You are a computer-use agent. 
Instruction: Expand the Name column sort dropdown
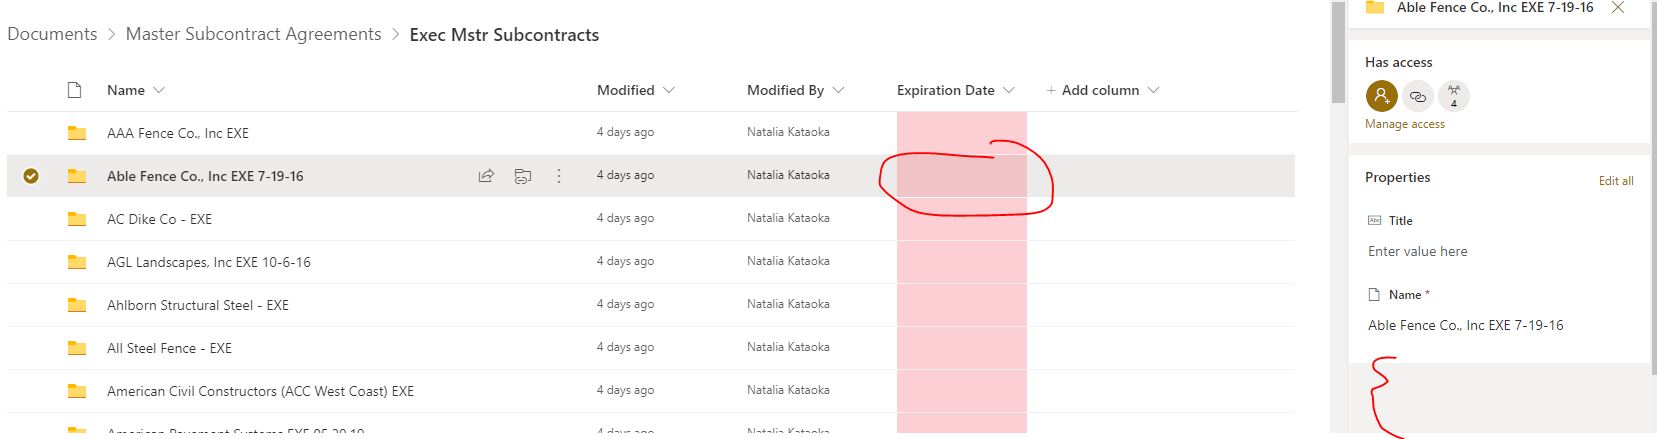pos(159,90)
